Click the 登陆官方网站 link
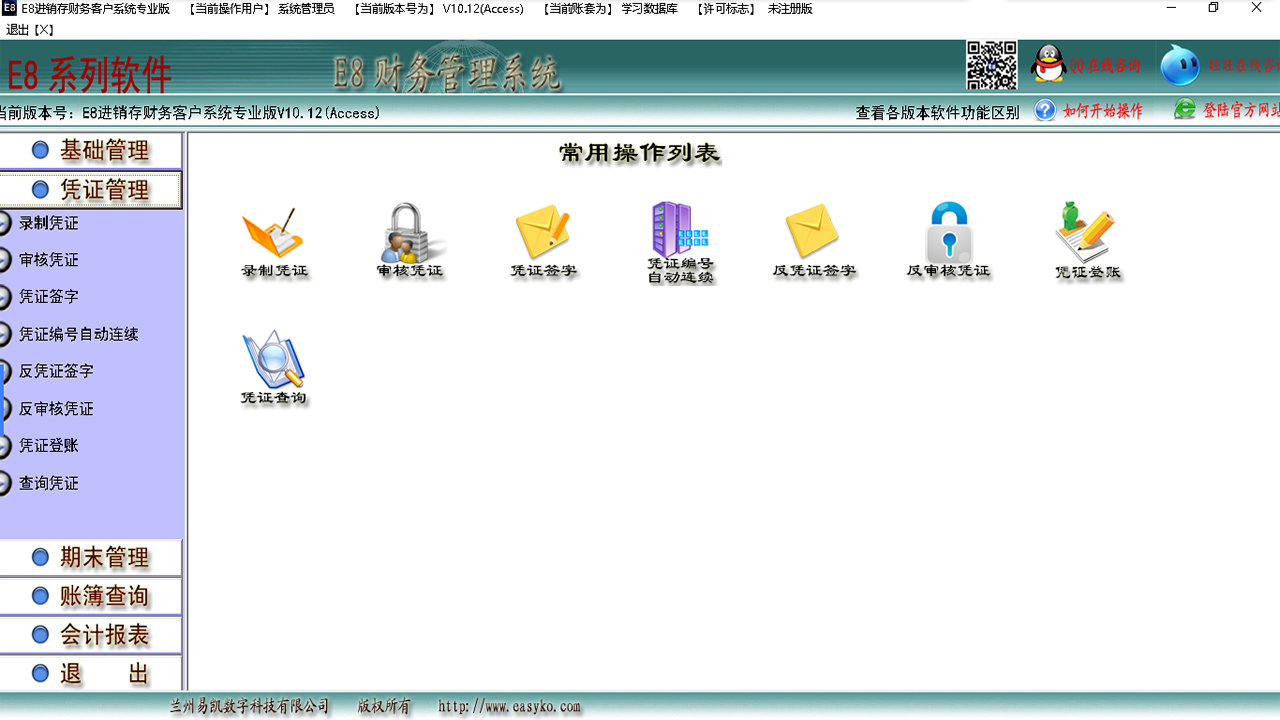This screenshot has width=1280, height=720. [x=1241, y=110]
